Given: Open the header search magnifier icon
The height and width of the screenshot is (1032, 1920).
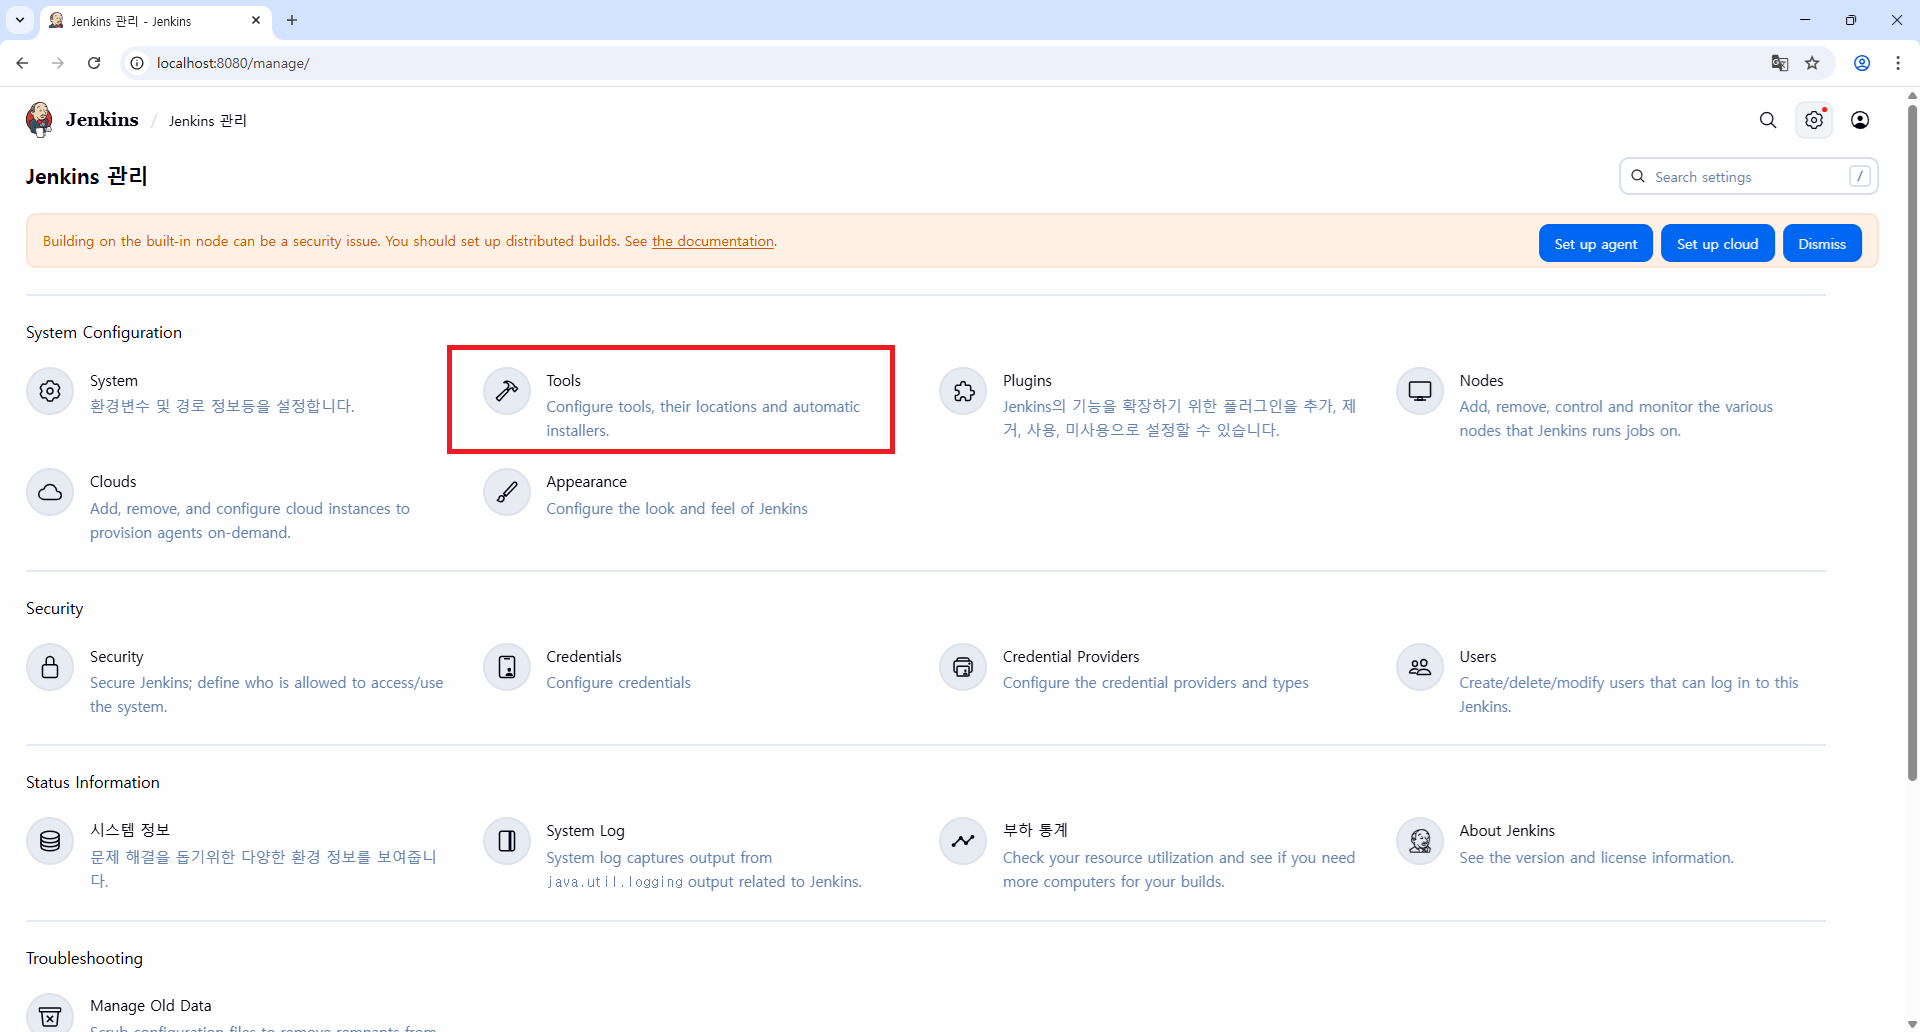Looking at the screenshot, I should pos(1768,120).
